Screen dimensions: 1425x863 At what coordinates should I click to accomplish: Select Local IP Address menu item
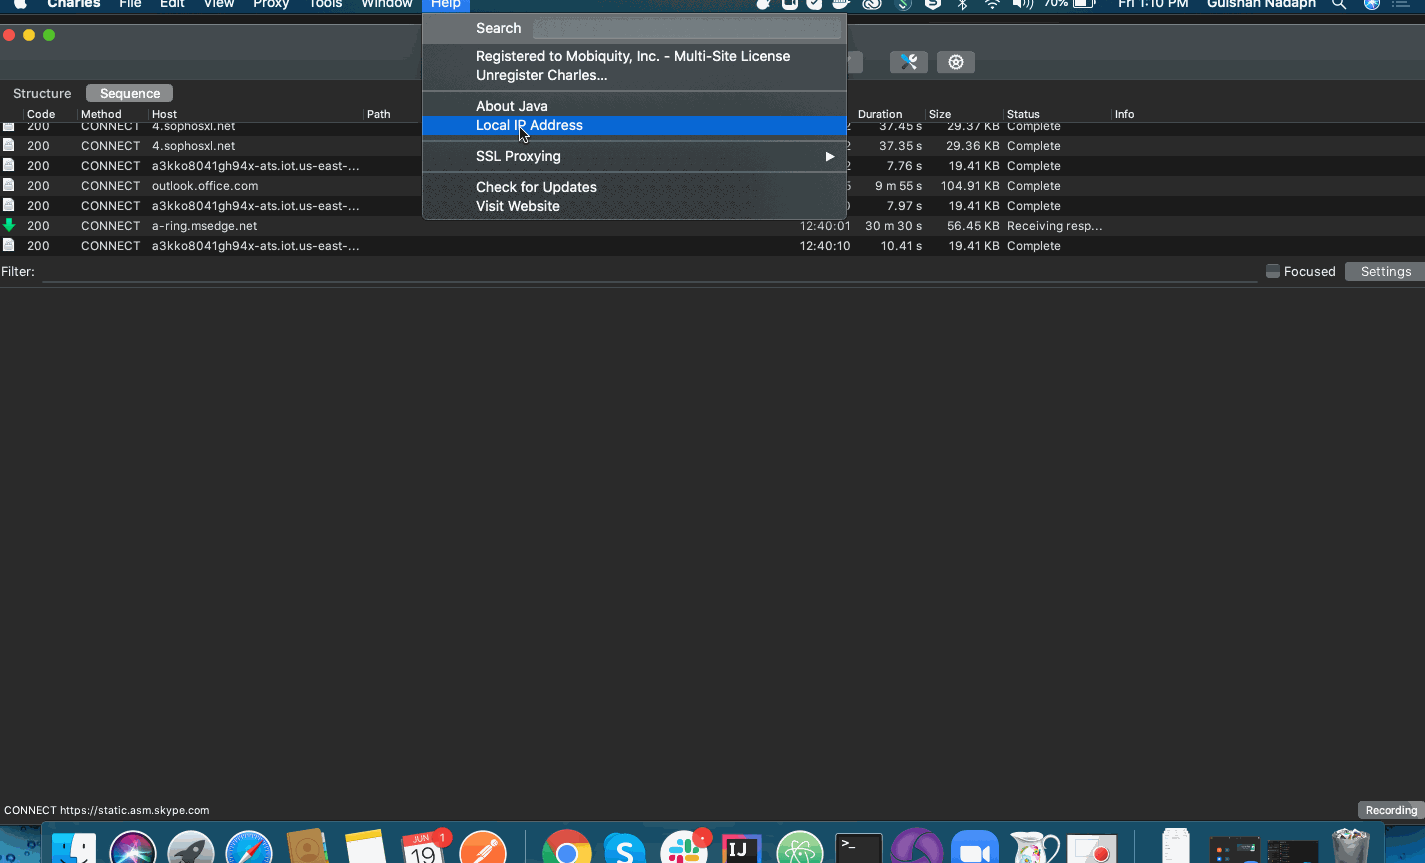pos(634,125)
